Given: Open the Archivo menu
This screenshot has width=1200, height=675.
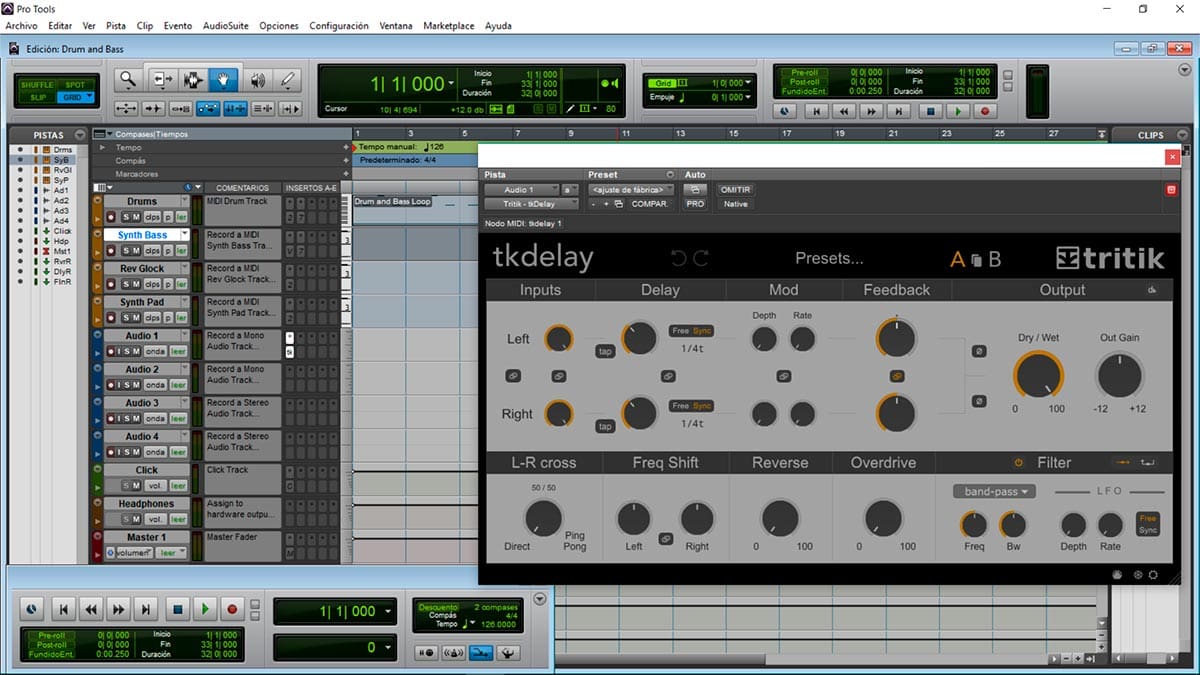Looking at the screenshot, I should tap(22, 26).
